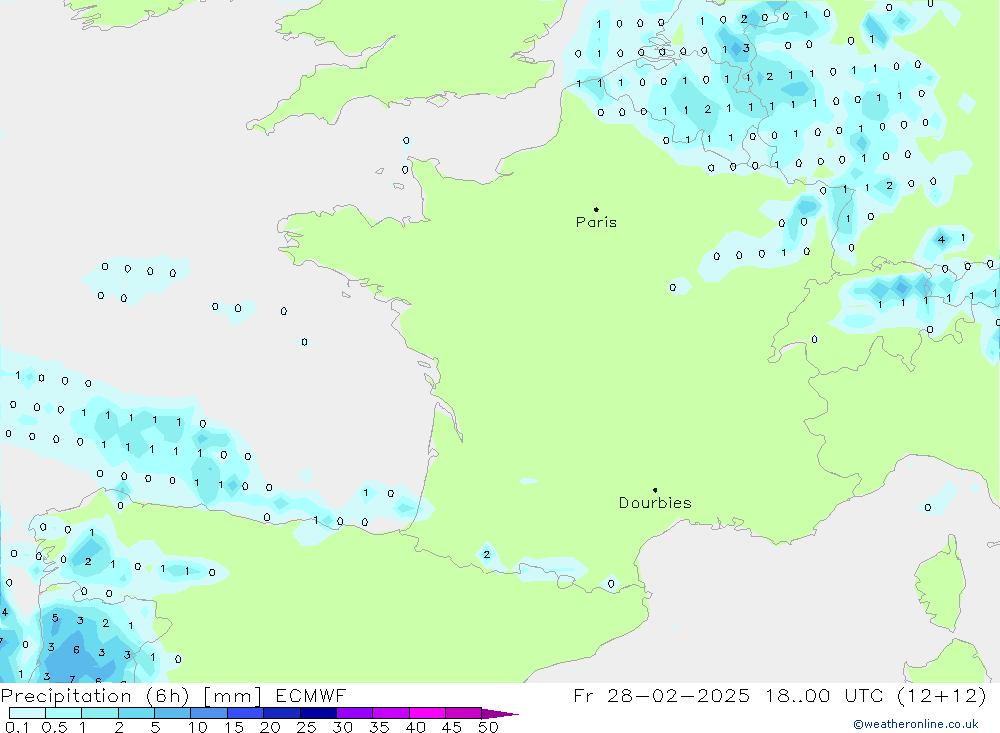
Task: Click the legend value 25
Action: pos(306,727)
